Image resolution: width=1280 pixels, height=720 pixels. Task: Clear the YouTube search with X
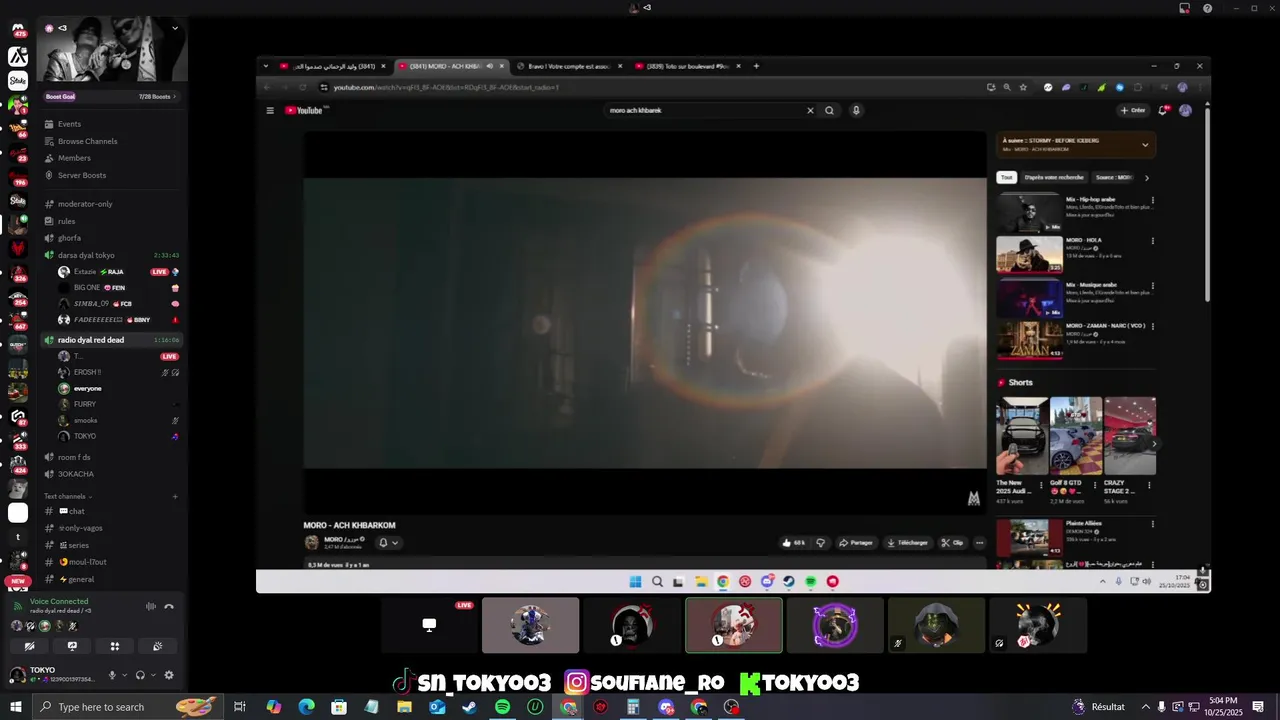810,110
